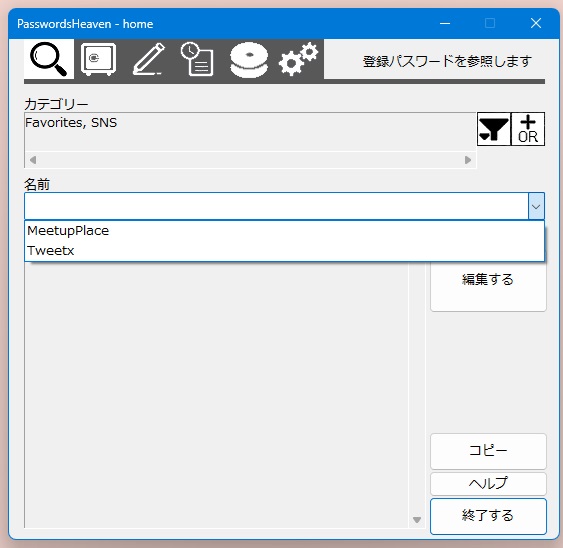Click the list down scroll arrow
Viewport: 563px width, 548px height.
coord(417,520)
